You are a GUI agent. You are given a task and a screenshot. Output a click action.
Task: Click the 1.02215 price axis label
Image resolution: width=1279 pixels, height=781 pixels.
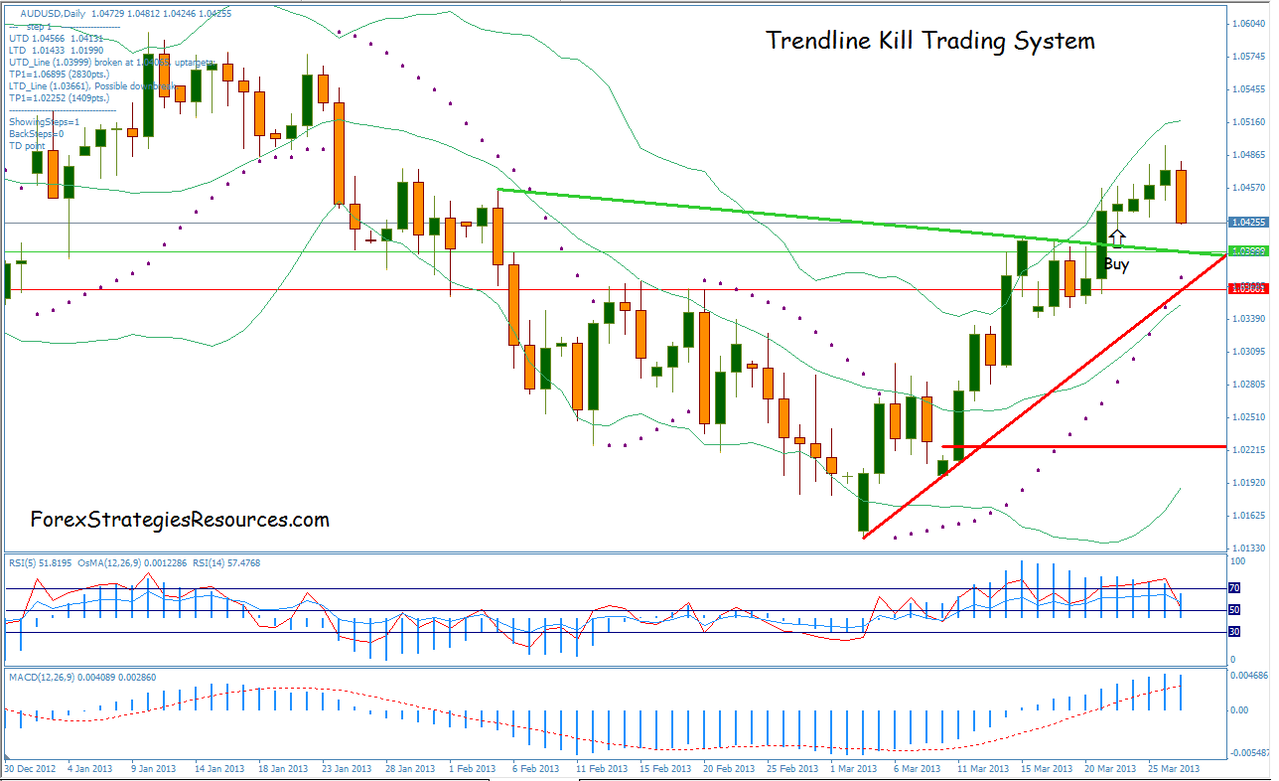pyautogui.click(x=1249, y=450)
